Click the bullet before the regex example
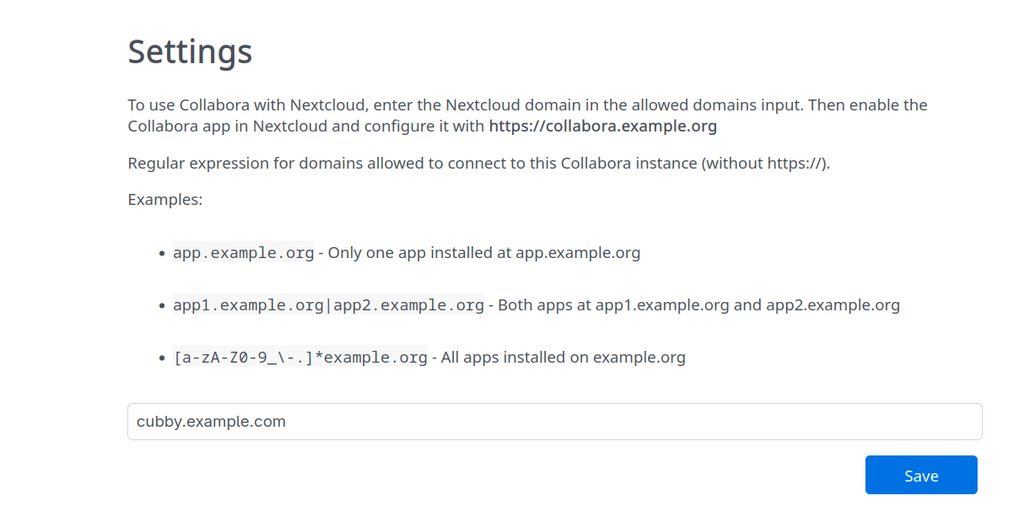The width and height of the screenshot is (1024, 506). pos(162,358)
